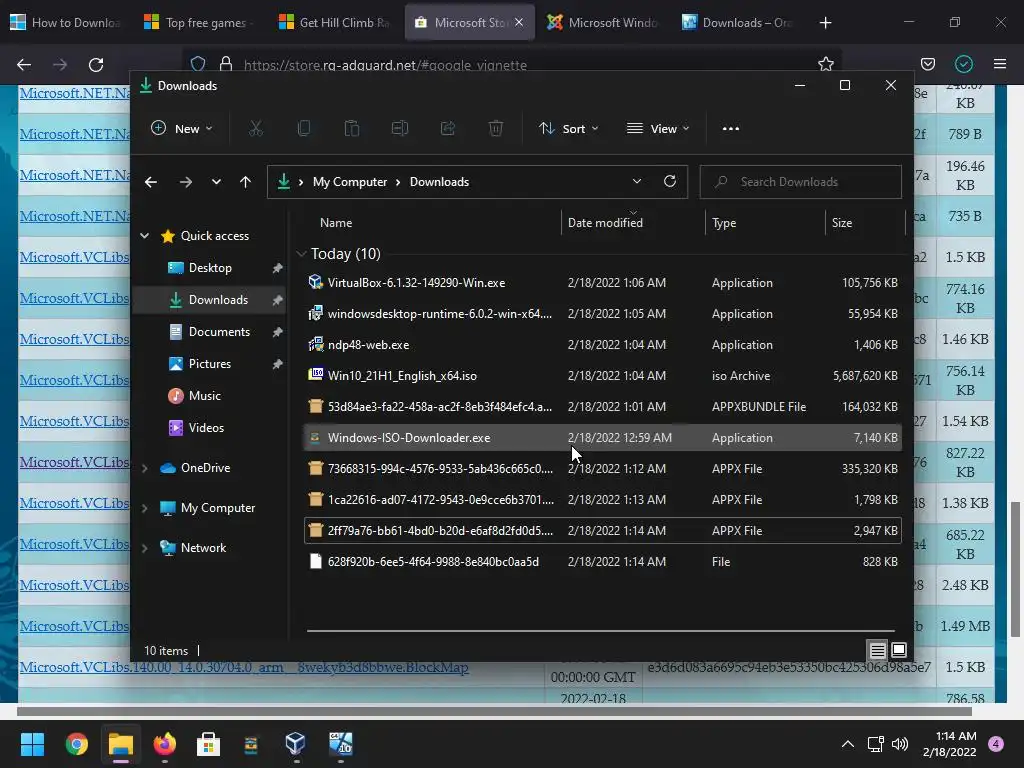Open the View dropdown menu
This screenshot has width=1024, height=768.
658,129
